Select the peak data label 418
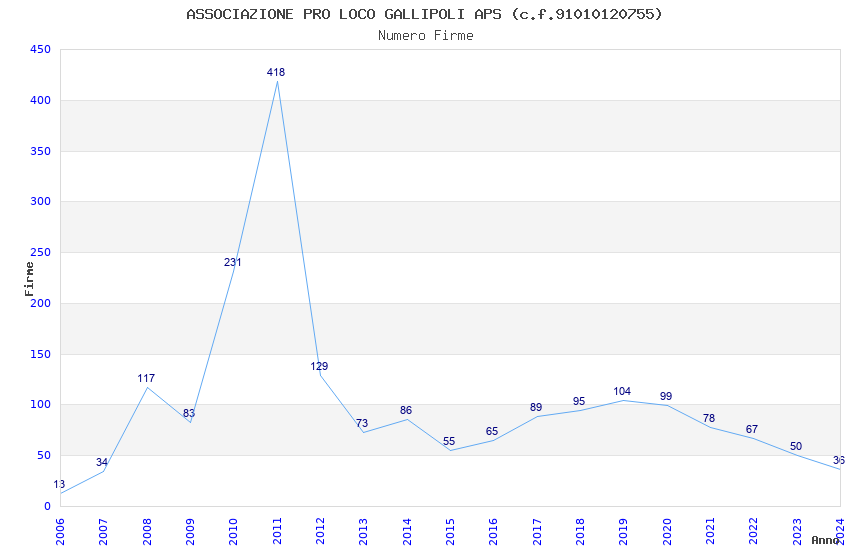This screenshot has height=550, width=850. 276,72
